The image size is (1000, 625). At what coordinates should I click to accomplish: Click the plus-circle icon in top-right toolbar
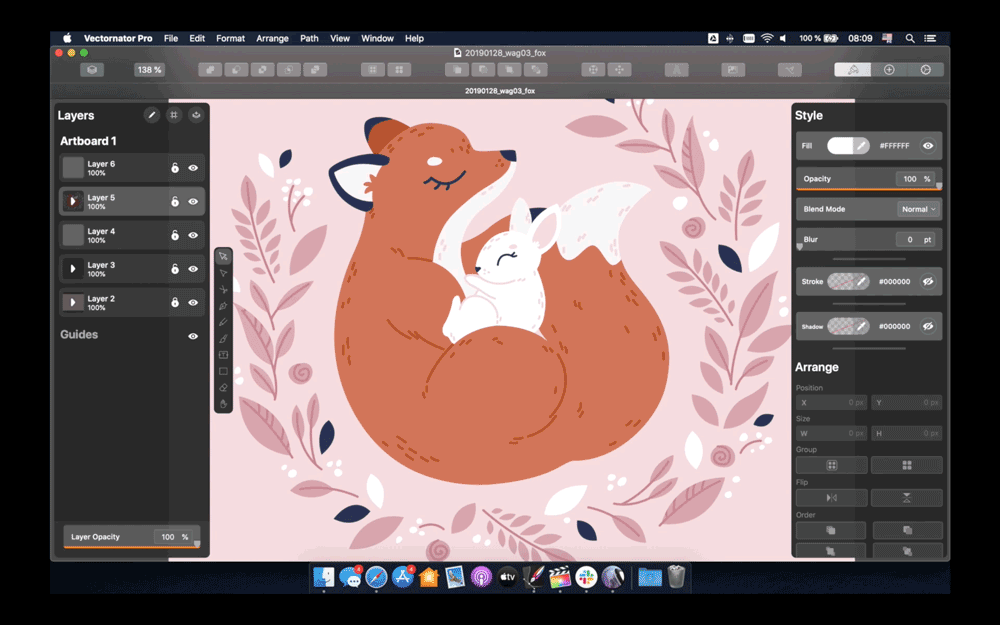(889, 70)
